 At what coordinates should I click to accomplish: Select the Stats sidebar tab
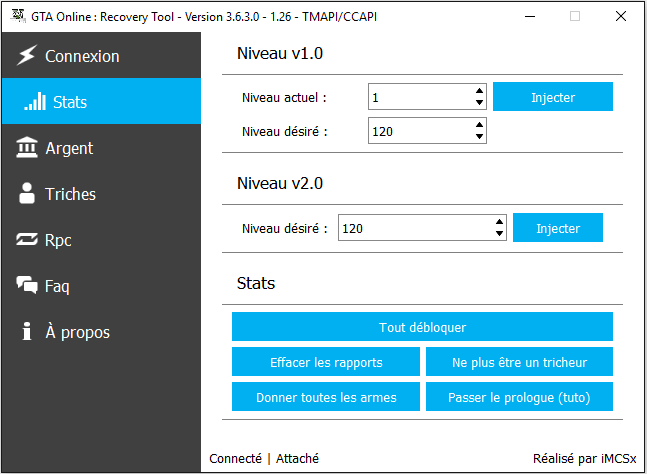point(101,101)
